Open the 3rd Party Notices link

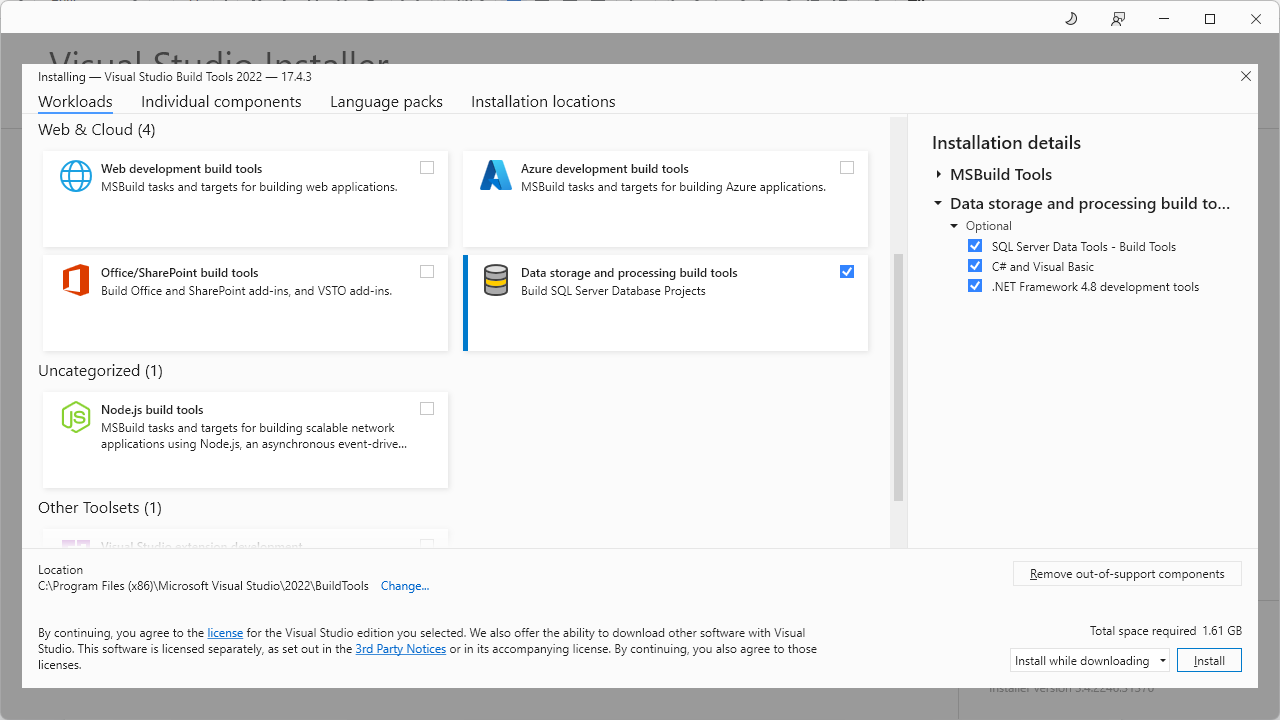pyautogui.click(x=401, y=649)
